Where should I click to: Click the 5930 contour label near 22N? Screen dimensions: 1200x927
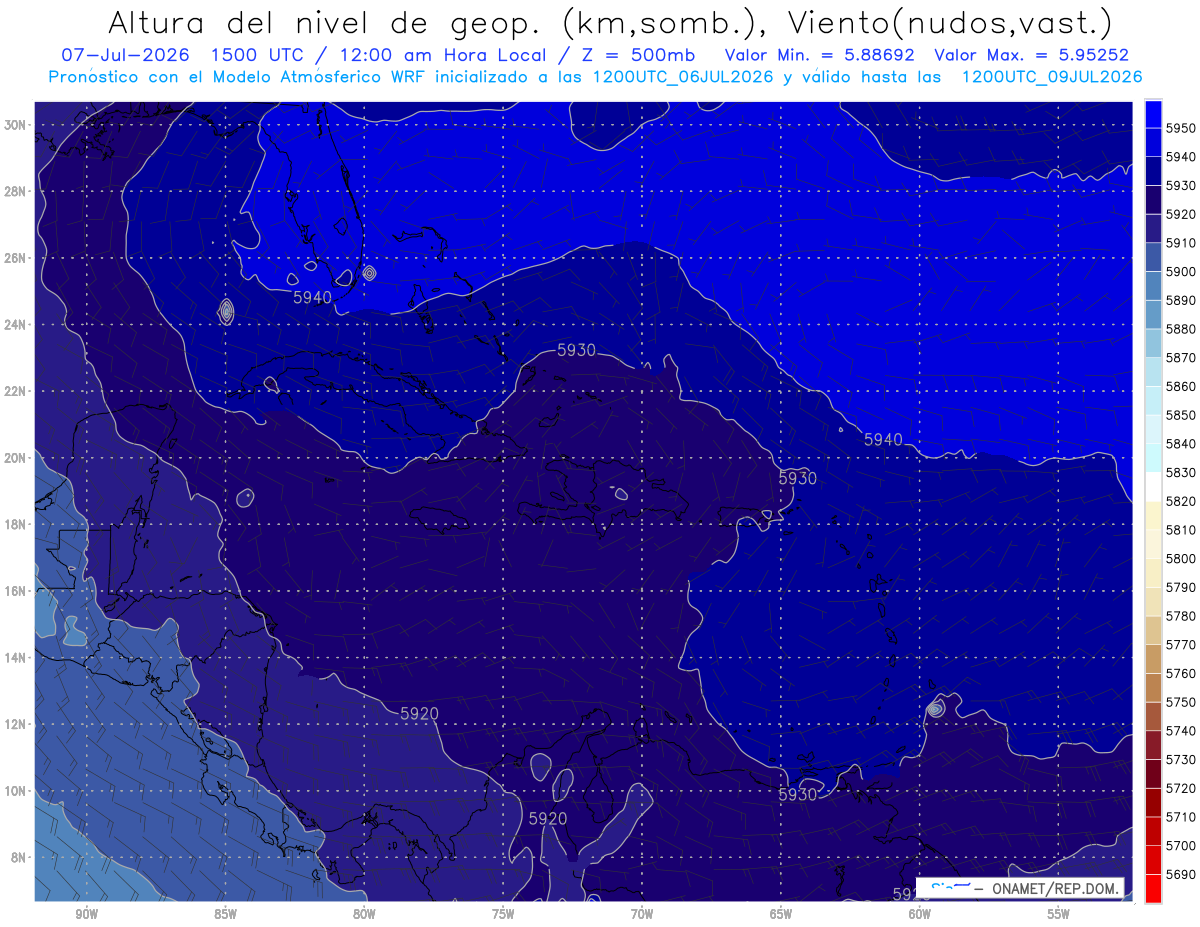(x=577, y=350)
